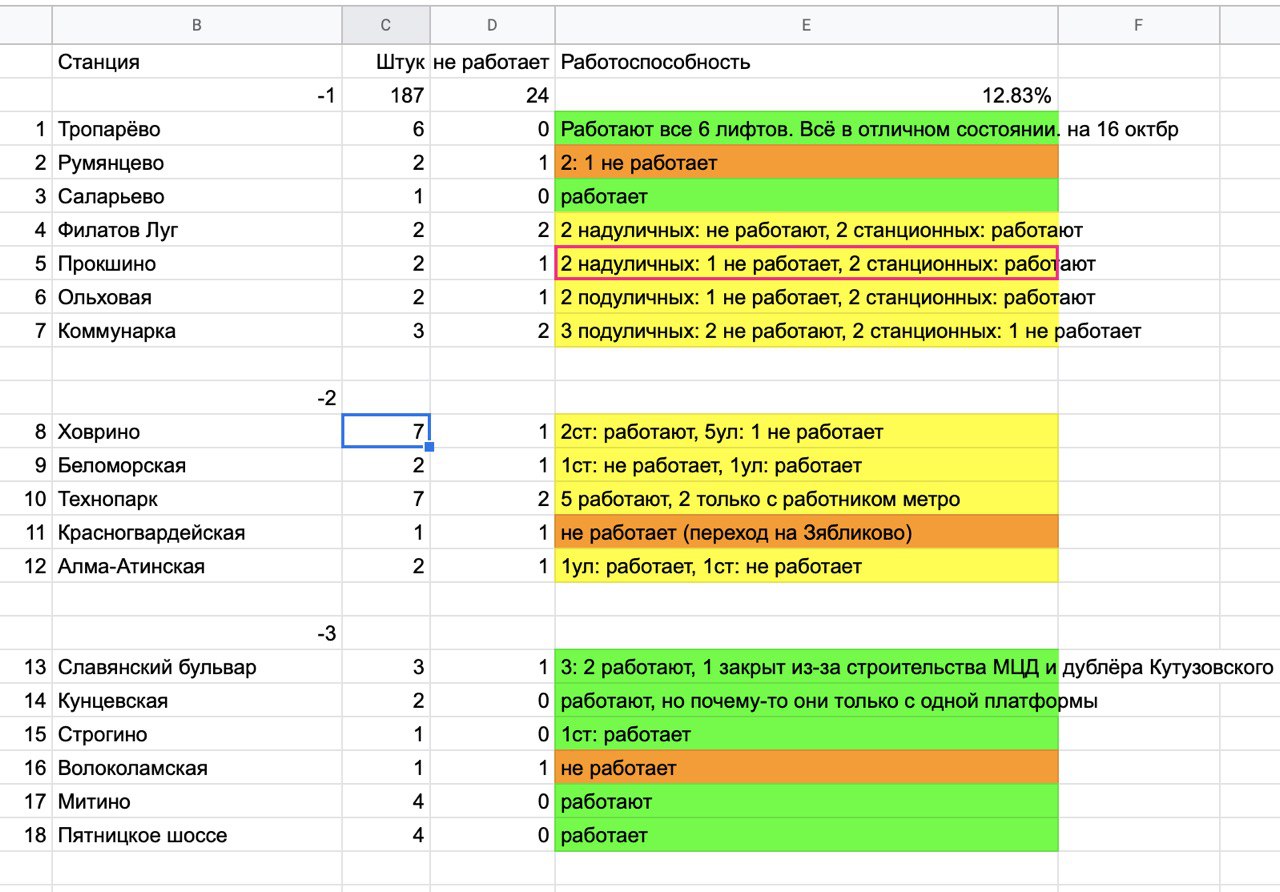The width and height of the screenshot is (1280, 892).
Task: Select Кунцевская's status 'работают, но почему-то'
Action: [x=806, y=701]
